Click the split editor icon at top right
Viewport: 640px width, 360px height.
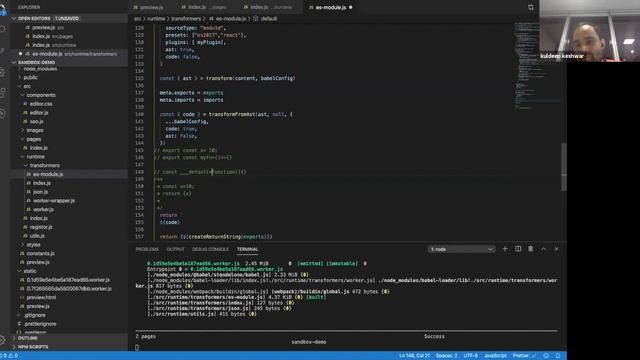531,7
